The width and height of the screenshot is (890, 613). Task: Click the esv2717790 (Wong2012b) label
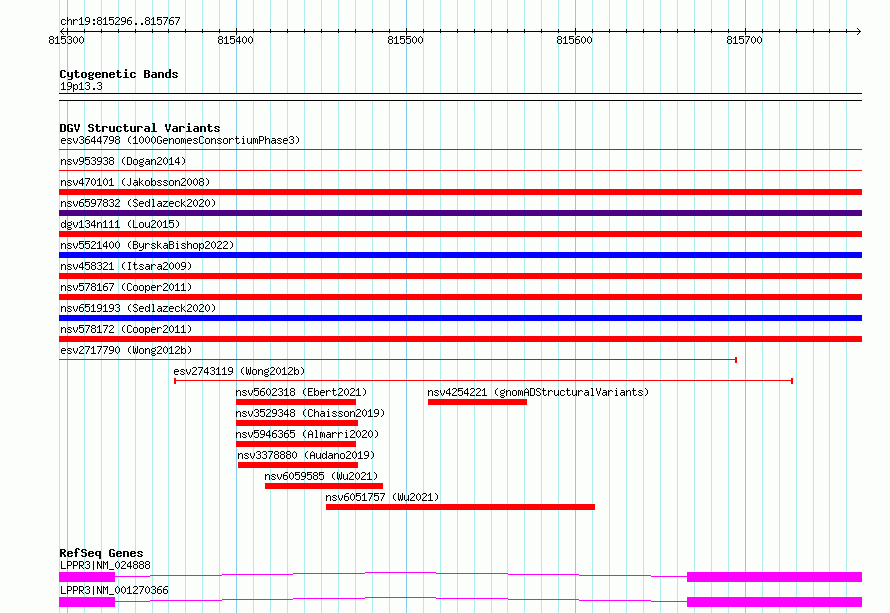point(126,350)
